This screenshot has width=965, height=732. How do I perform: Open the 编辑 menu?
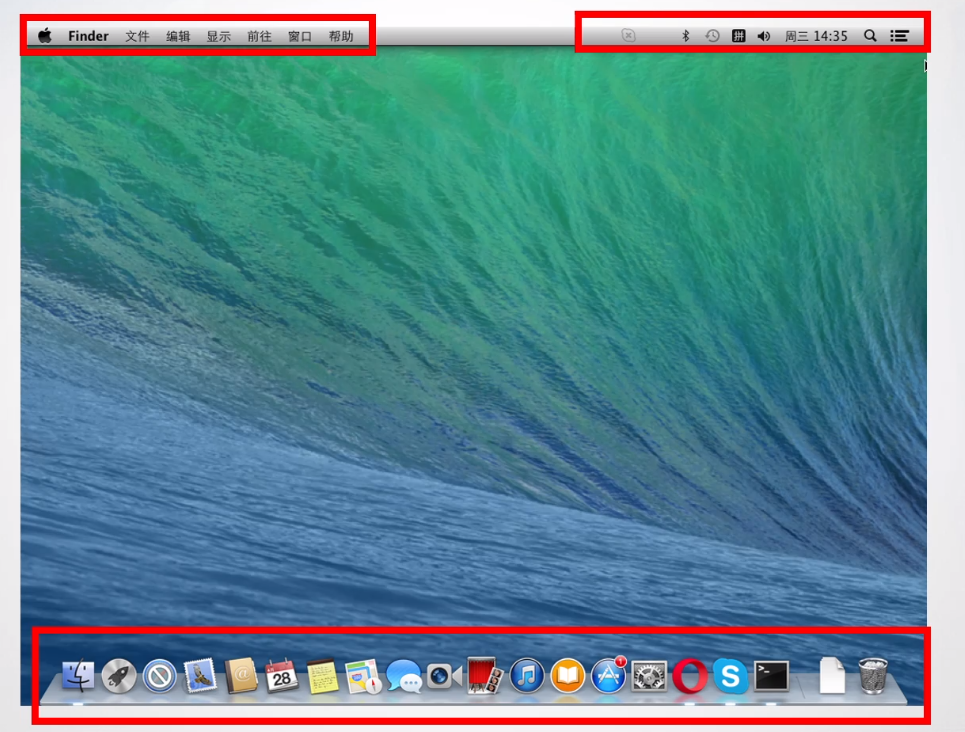[x=178, y=36]
